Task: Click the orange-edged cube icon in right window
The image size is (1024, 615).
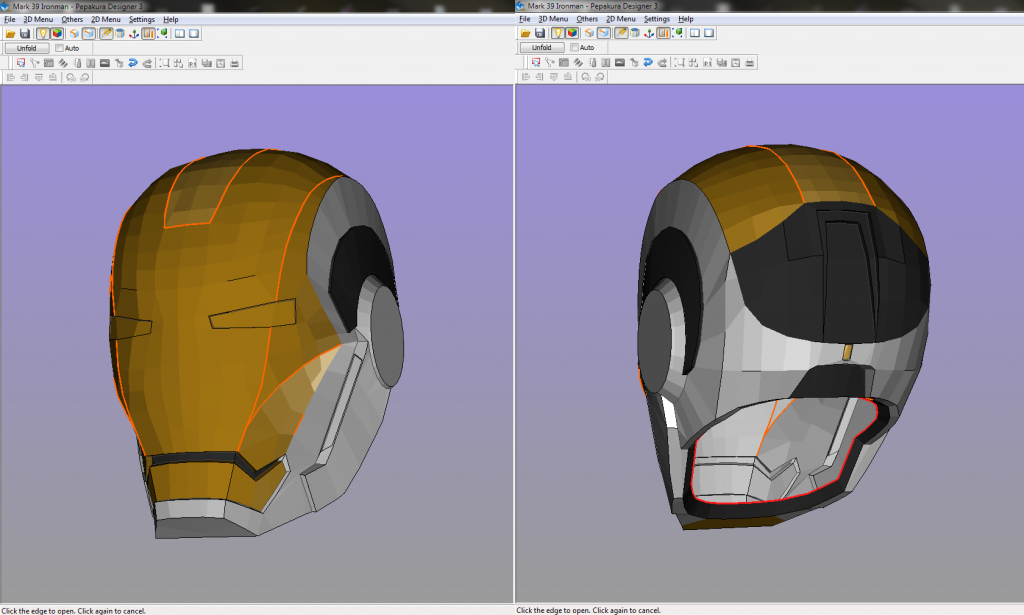Action: 589,33
